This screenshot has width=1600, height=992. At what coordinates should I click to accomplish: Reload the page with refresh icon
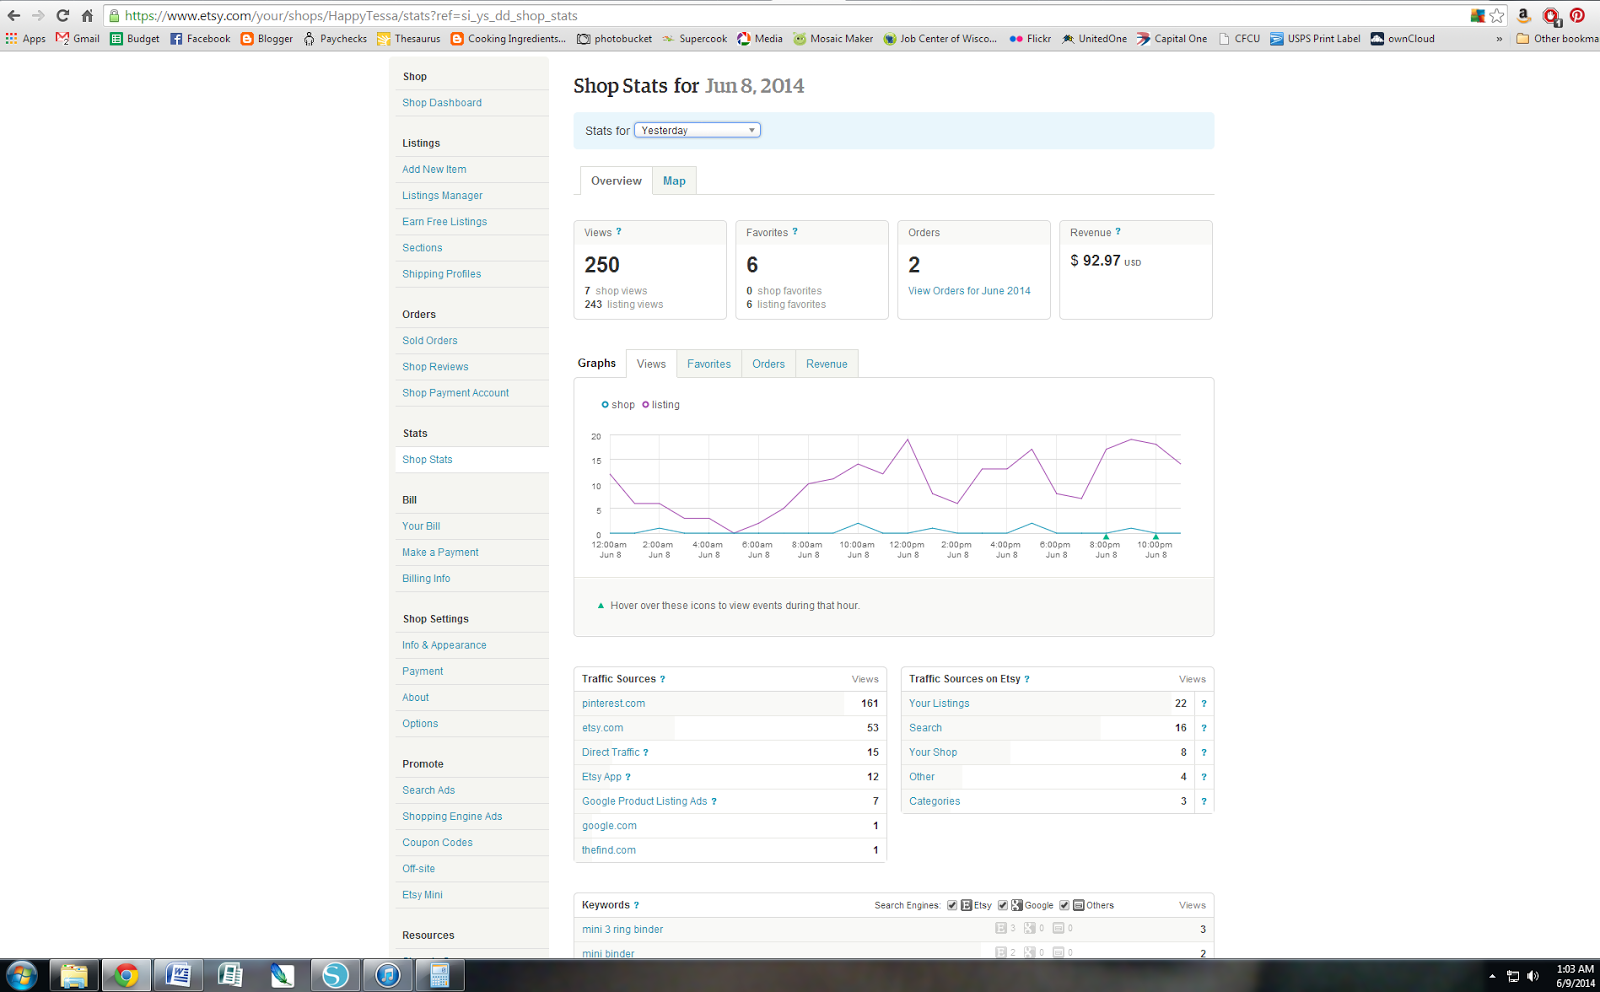click(62, 15)
